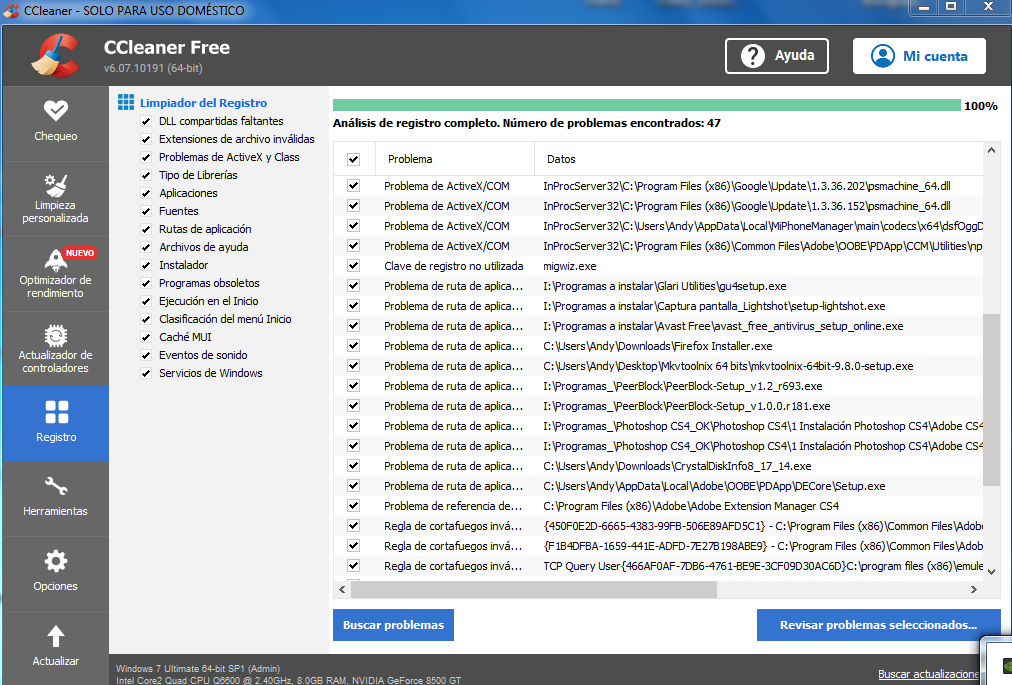Open the Ayuda help button

pos(776,56)
